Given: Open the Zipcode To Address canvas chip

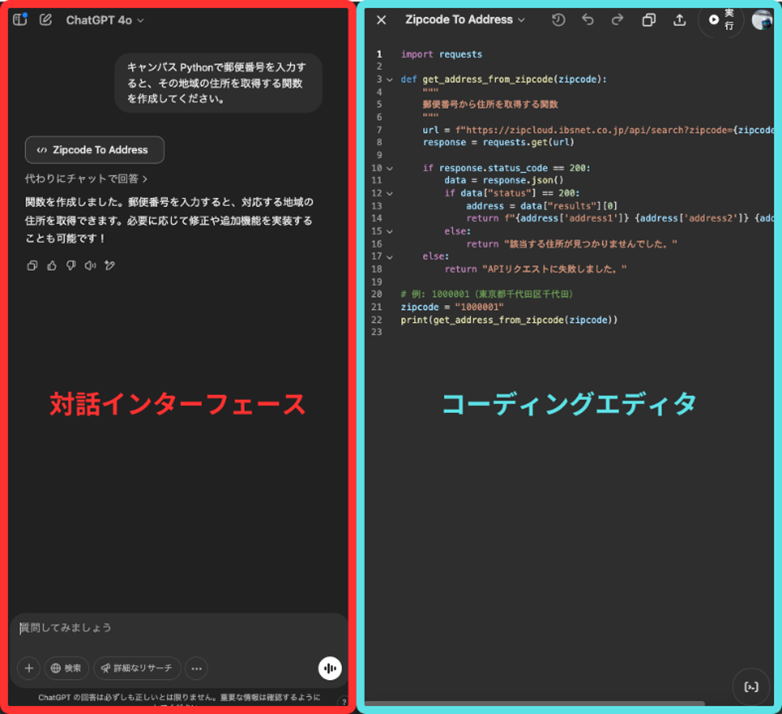Looking at the screenshot, I should 94,150.
